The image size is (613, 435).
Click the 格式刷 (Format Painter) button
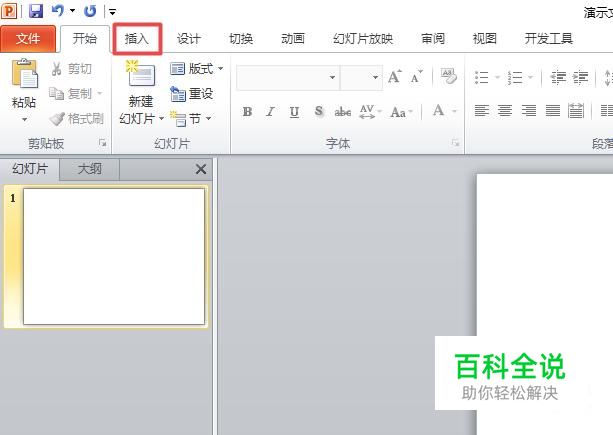coord(76,118)
